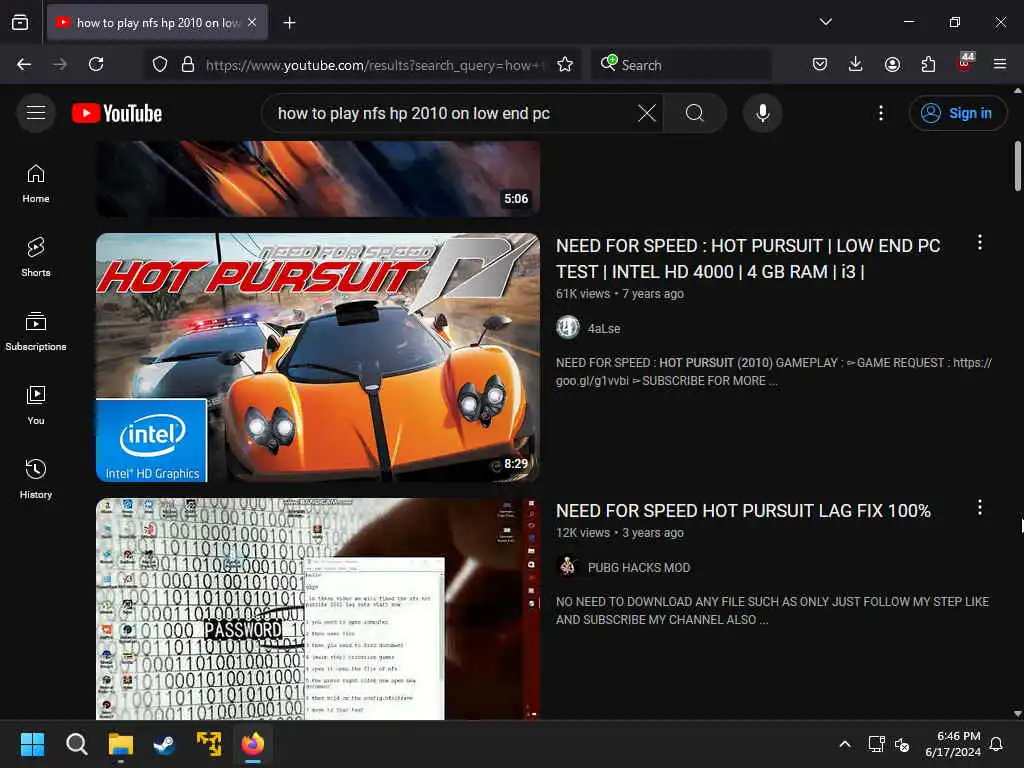Open YouTube settings three-dot menu
1024x768 pixels.
880,113
